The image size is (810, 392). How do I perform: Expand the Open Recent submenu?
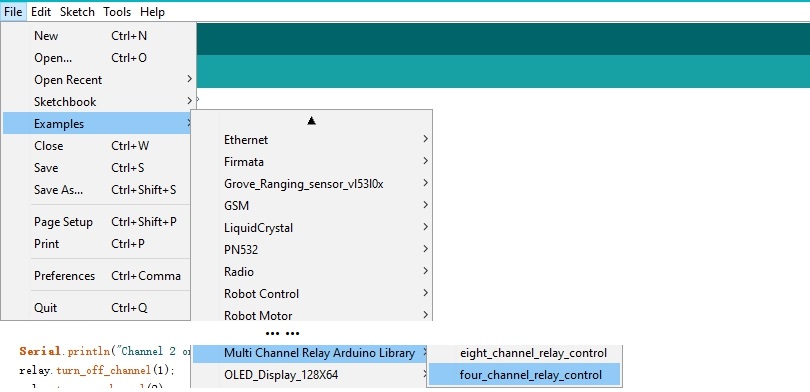(x=97, y=80)
